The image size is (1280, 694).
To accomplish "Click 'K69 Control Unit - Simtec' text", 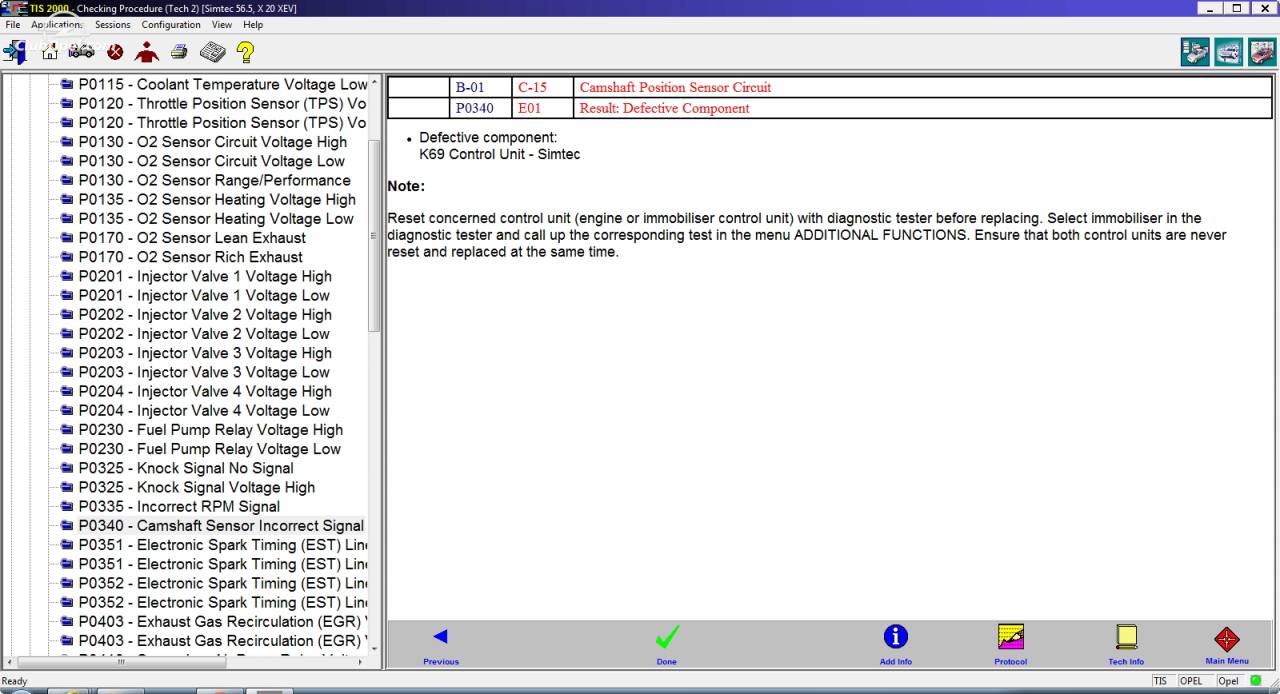I will (x=499, y=154).
